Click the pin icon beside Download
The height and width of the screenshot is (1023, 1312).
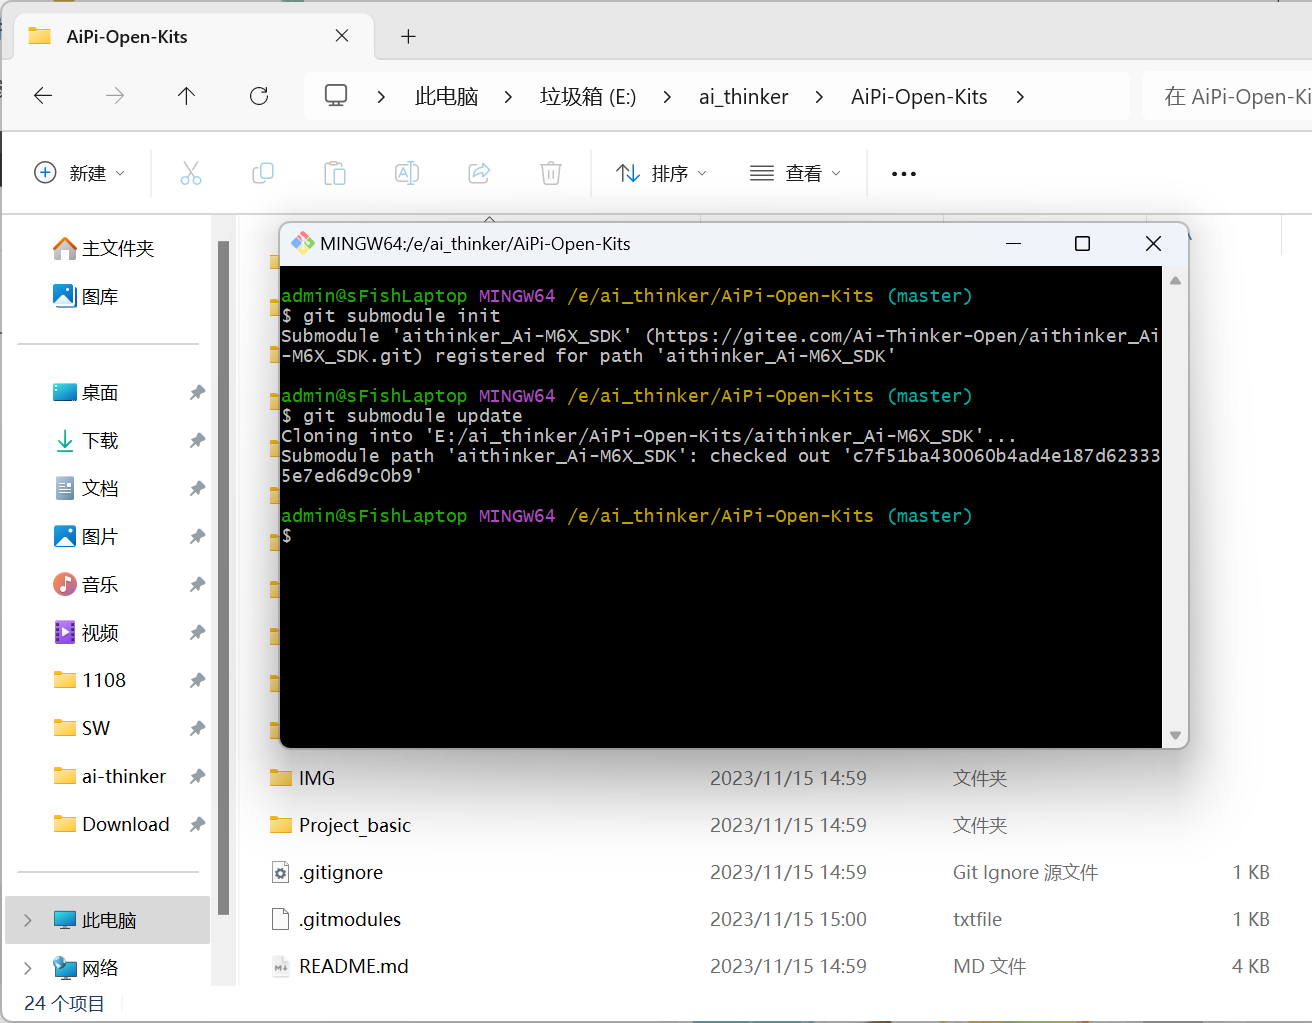pyautogui.click(x=197, y=825)
